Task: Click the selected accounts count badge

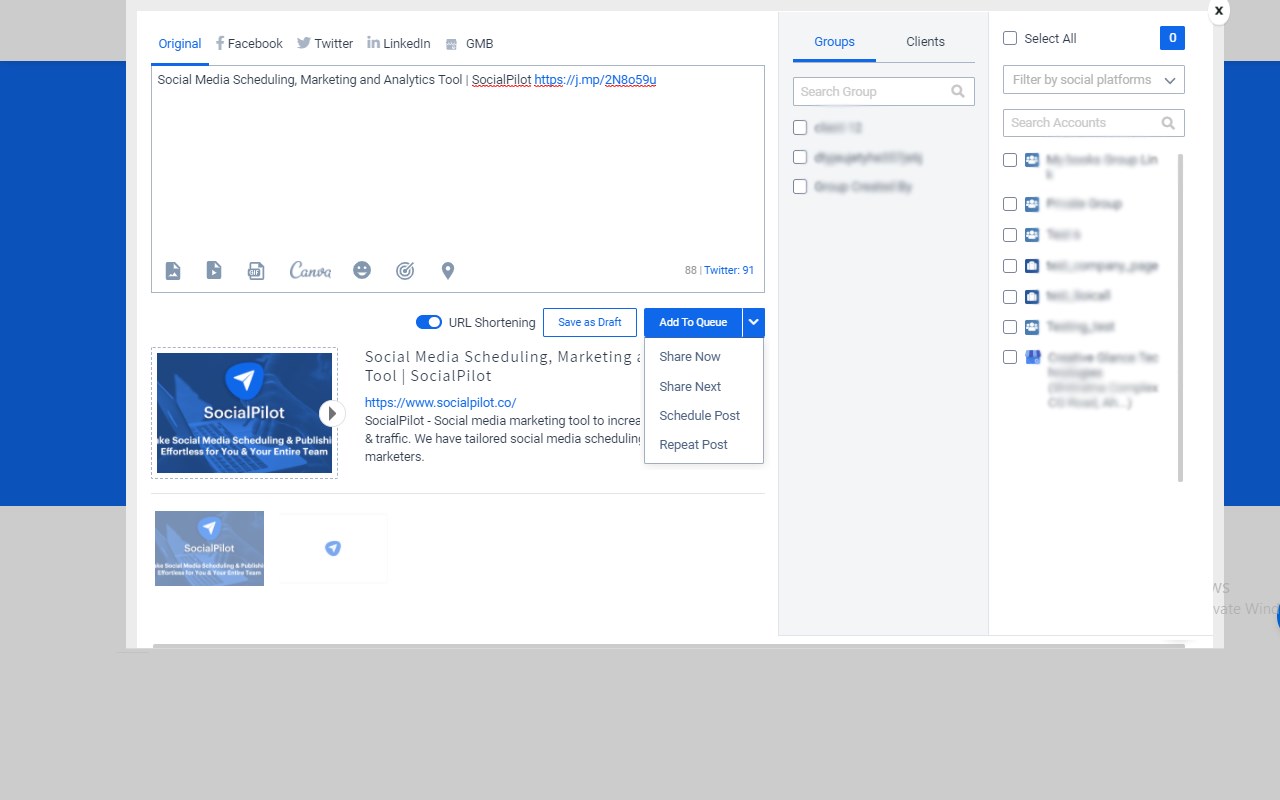Action: click(x=1172, y=38)
